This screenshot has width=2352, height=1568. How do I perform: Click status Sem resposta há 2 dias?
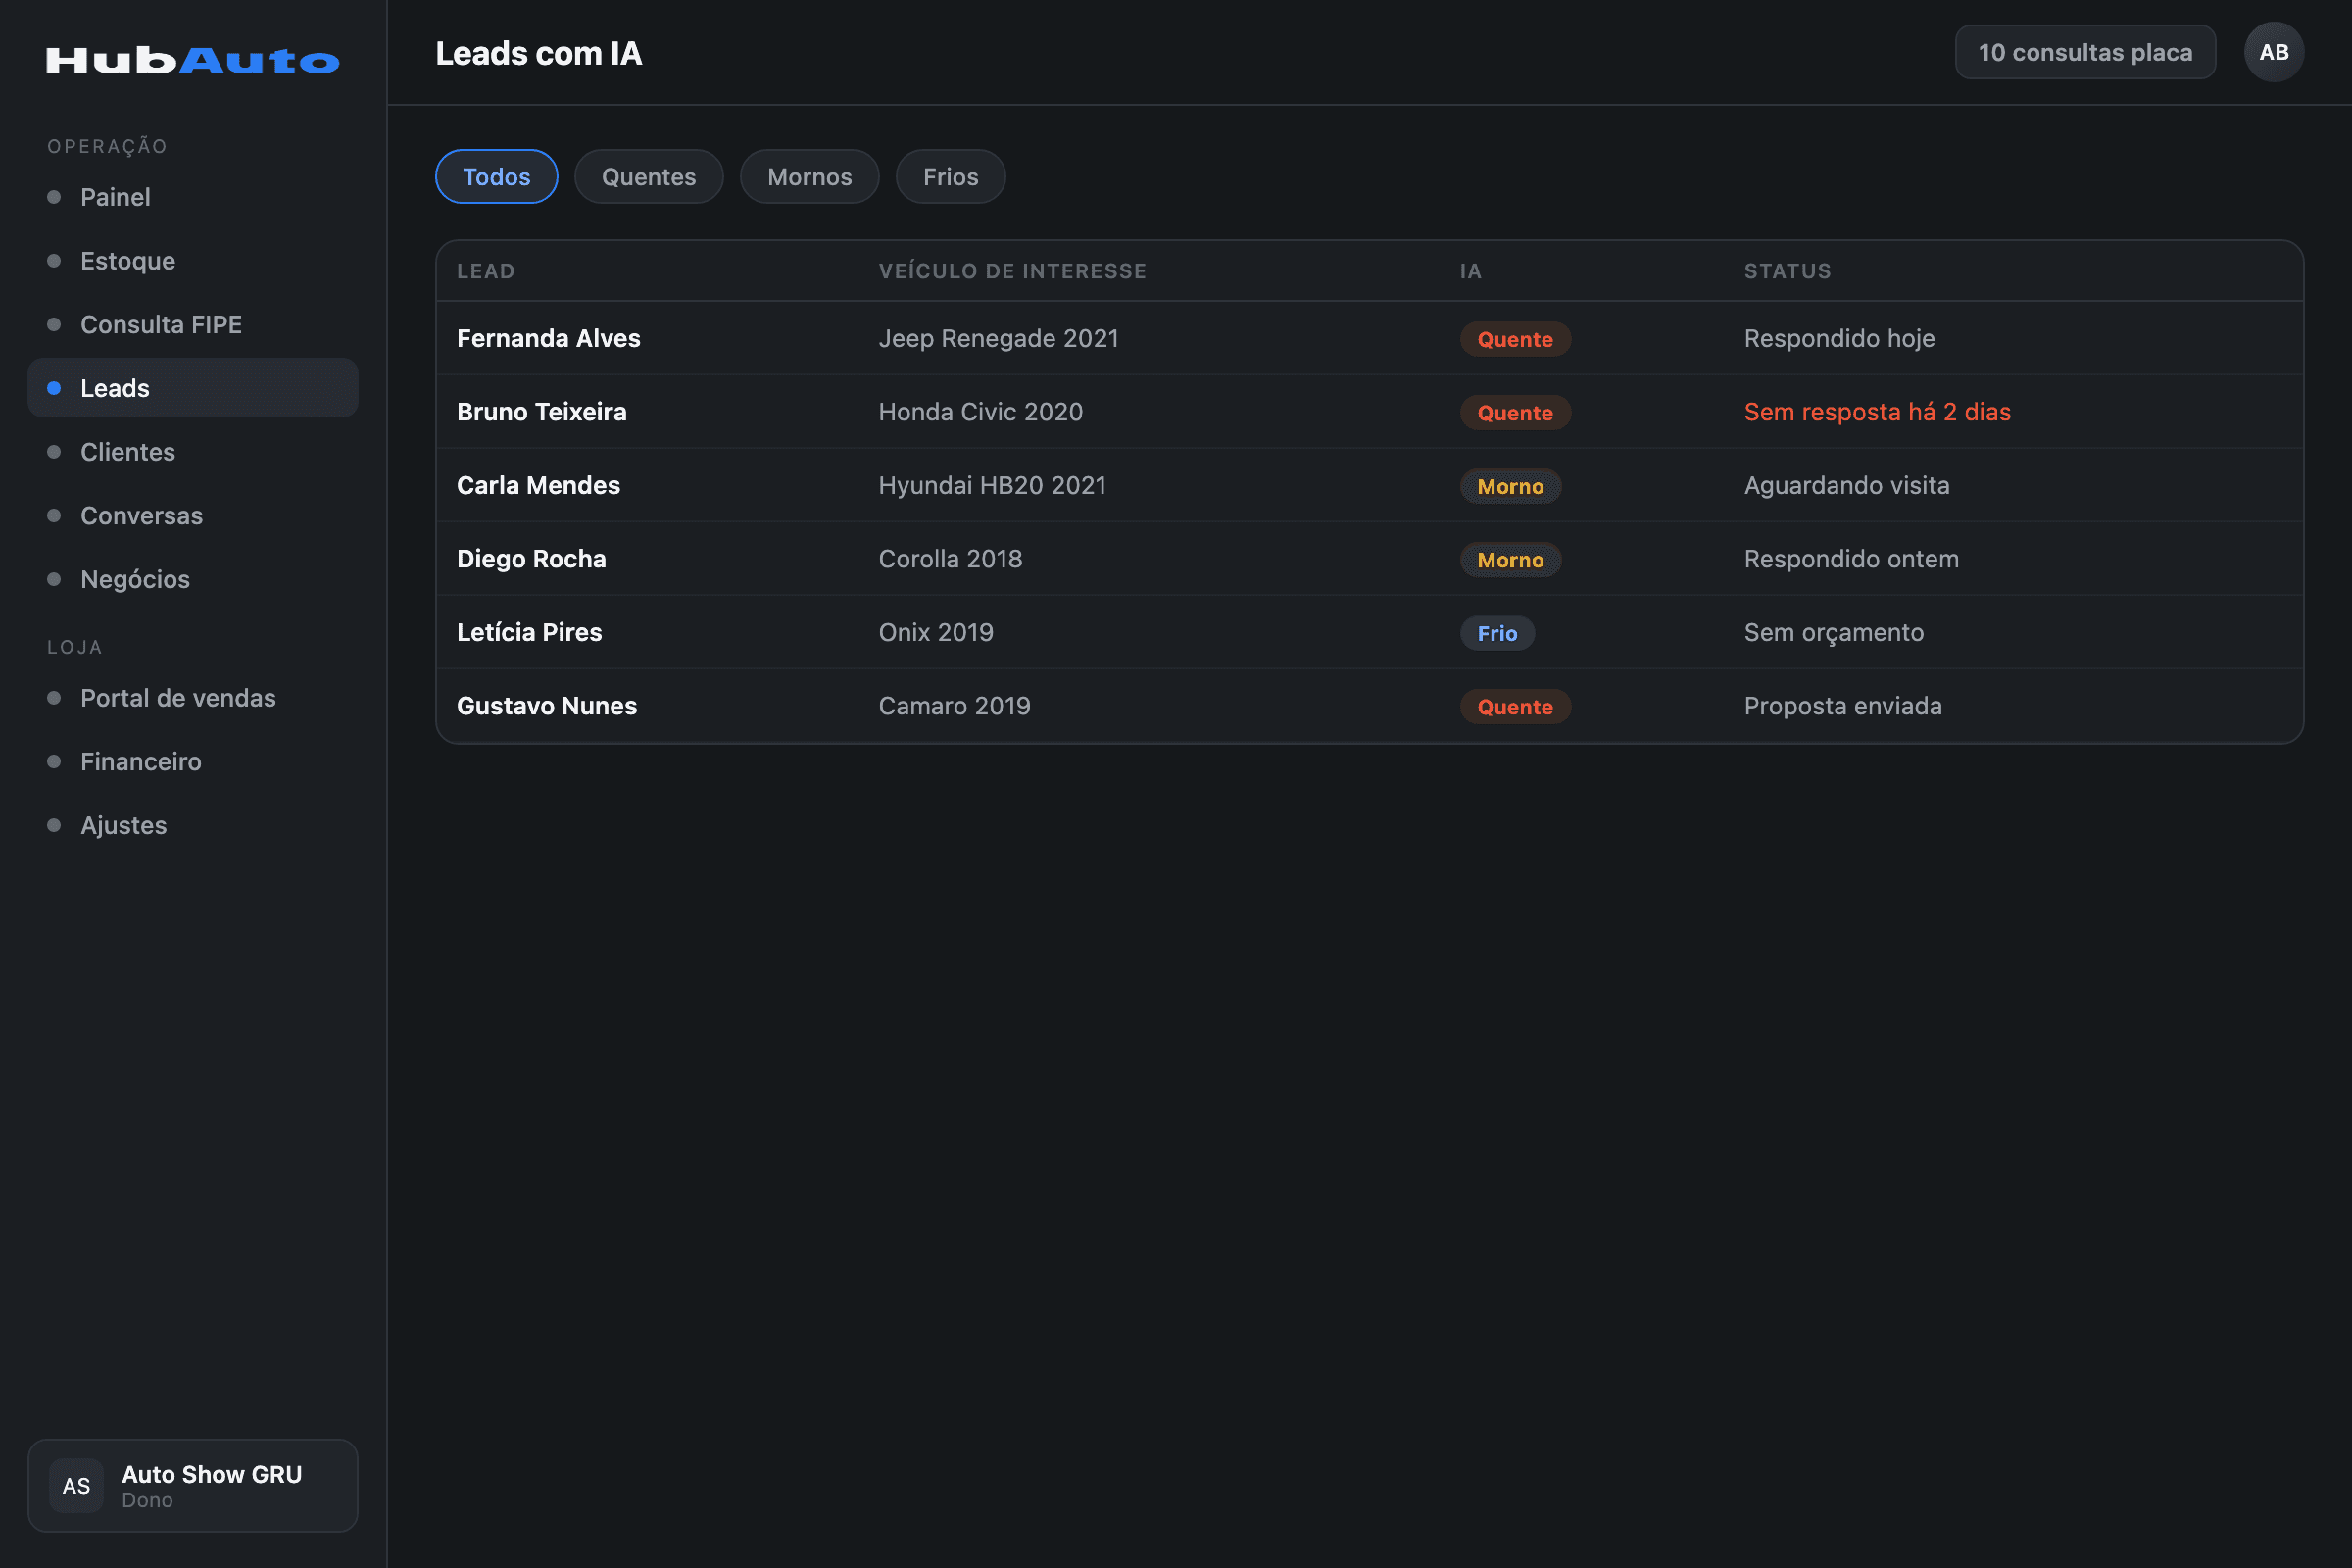tap(1877, 412)
